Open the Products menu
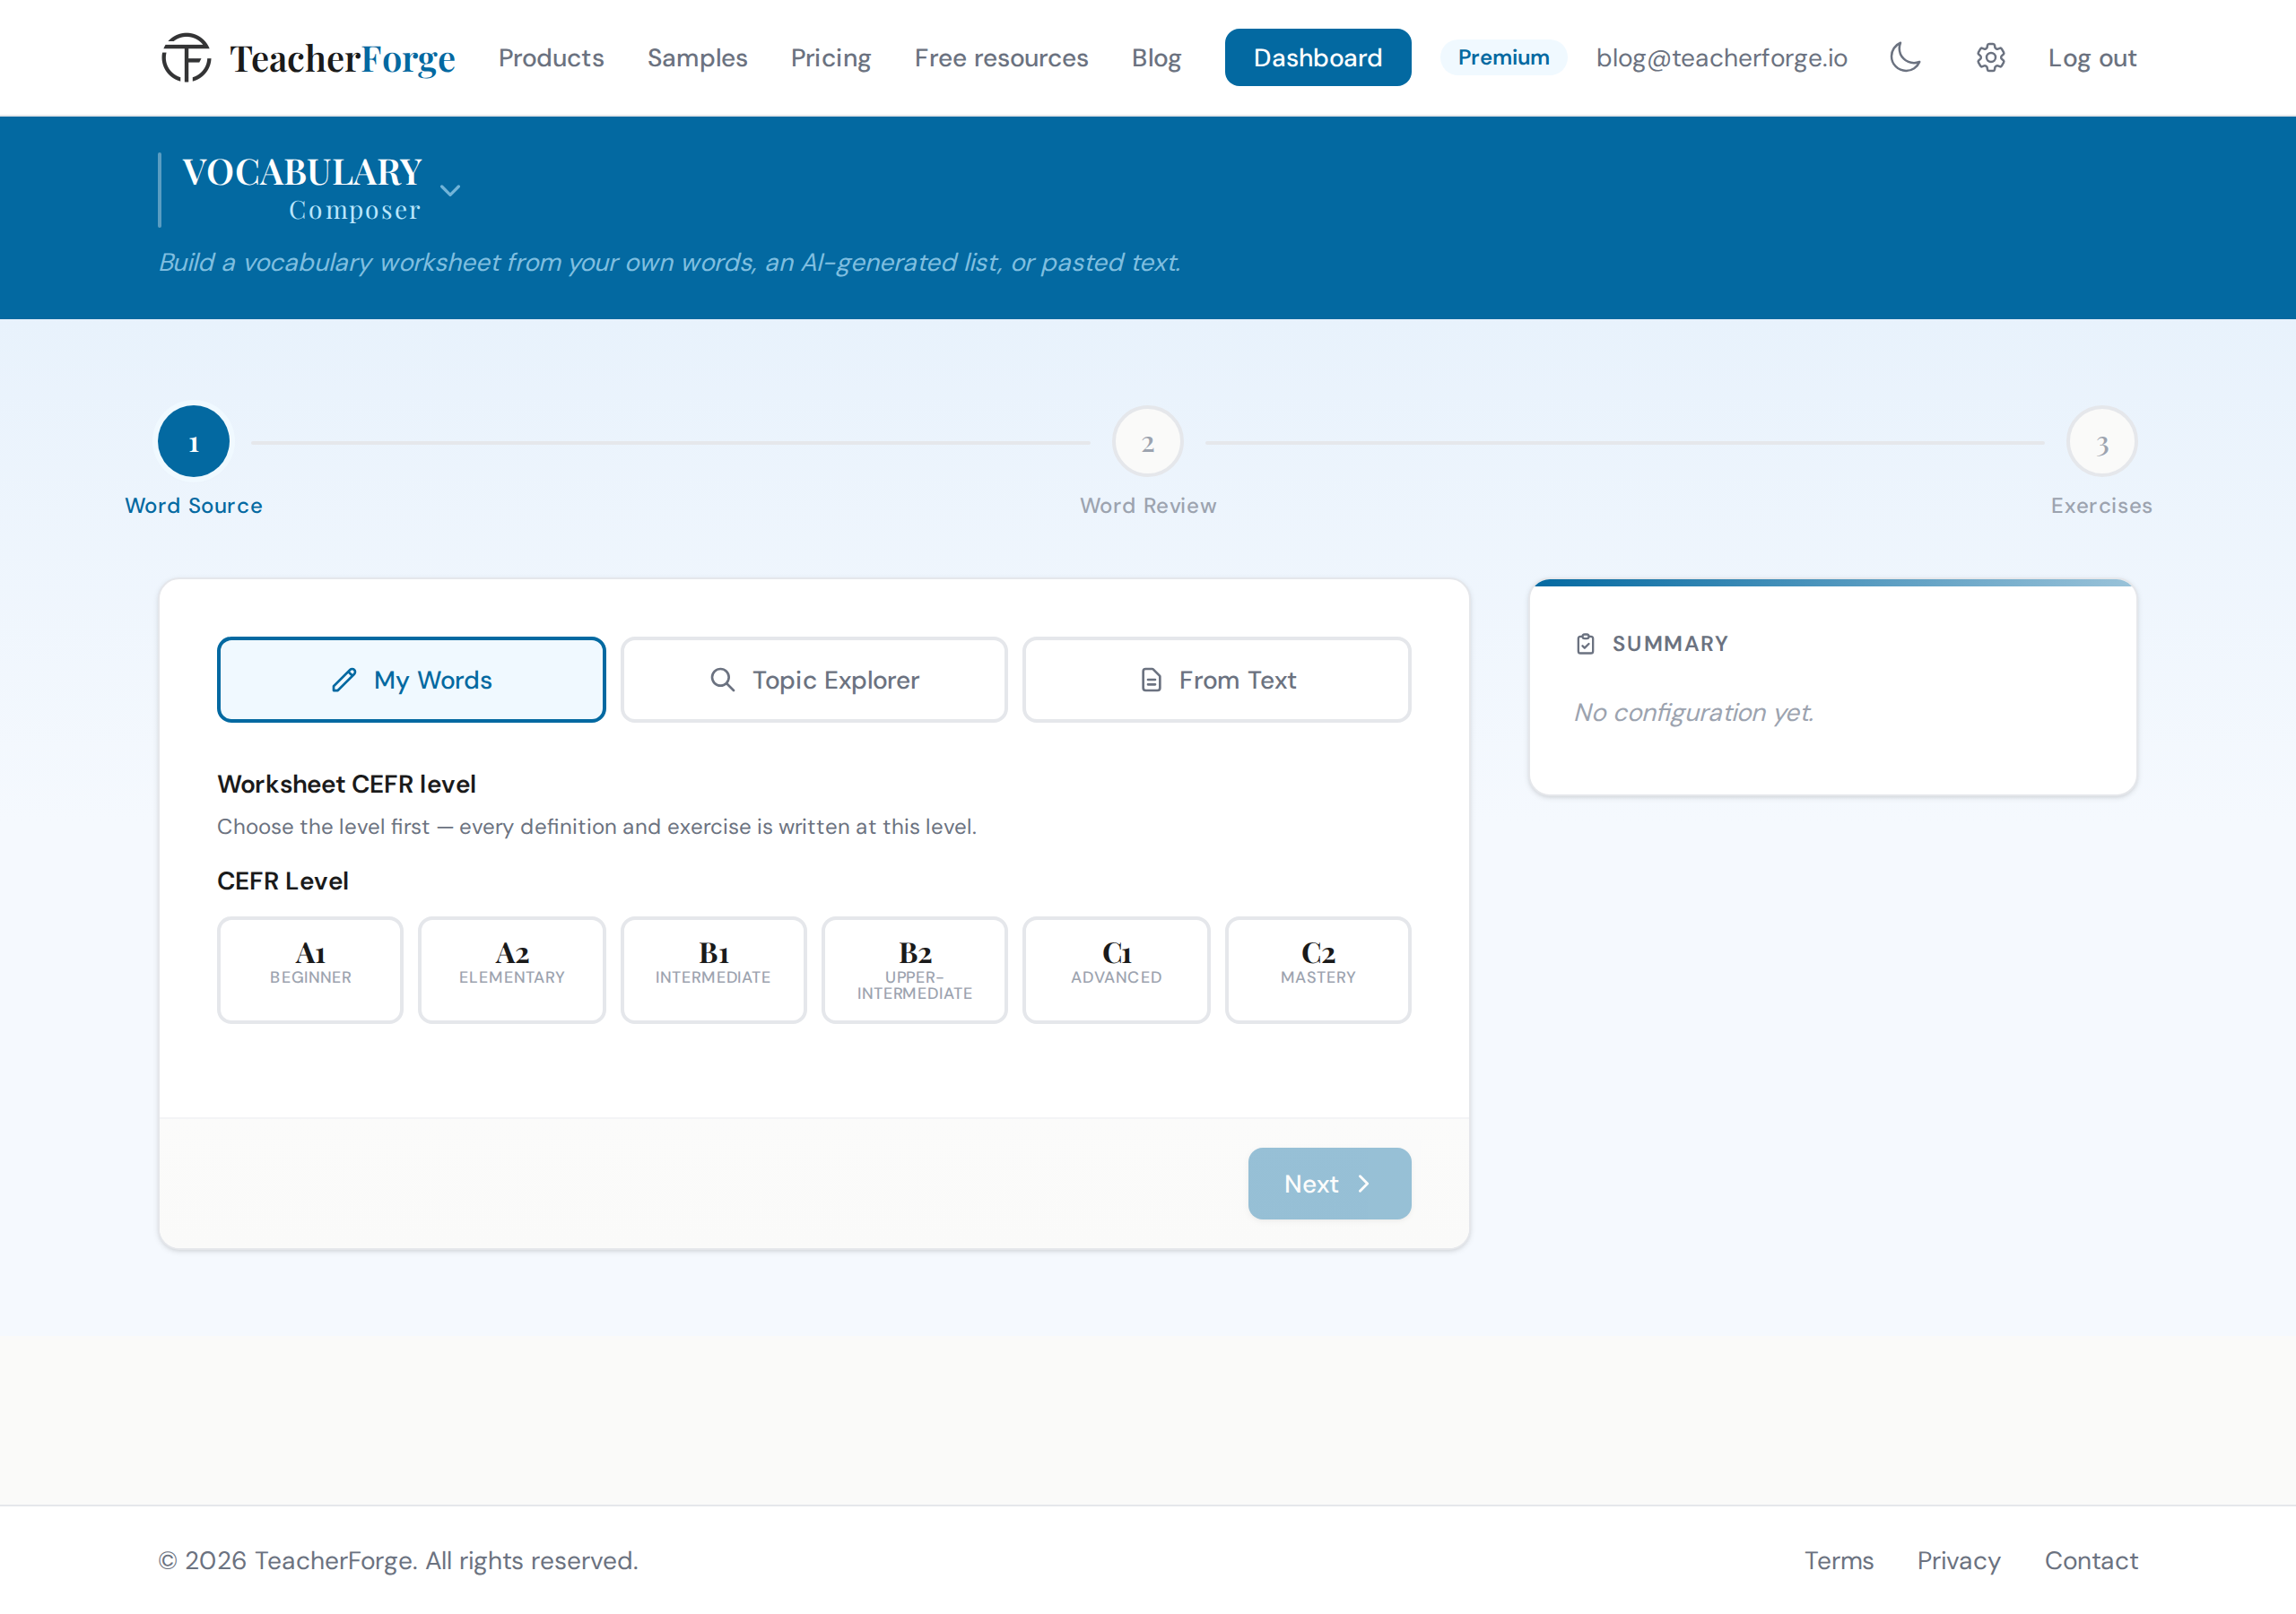2296x1614 pixels. tap(551, 58)
